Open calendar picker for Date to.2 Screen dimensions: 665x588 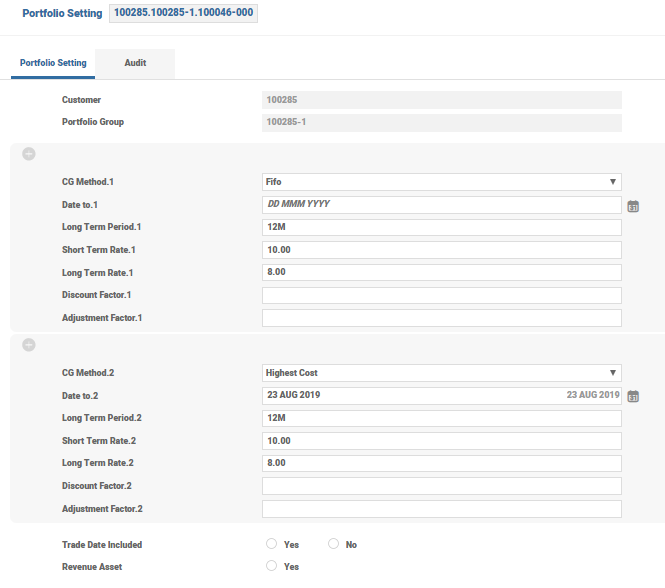pyautogui.click(x=633, y=396)
